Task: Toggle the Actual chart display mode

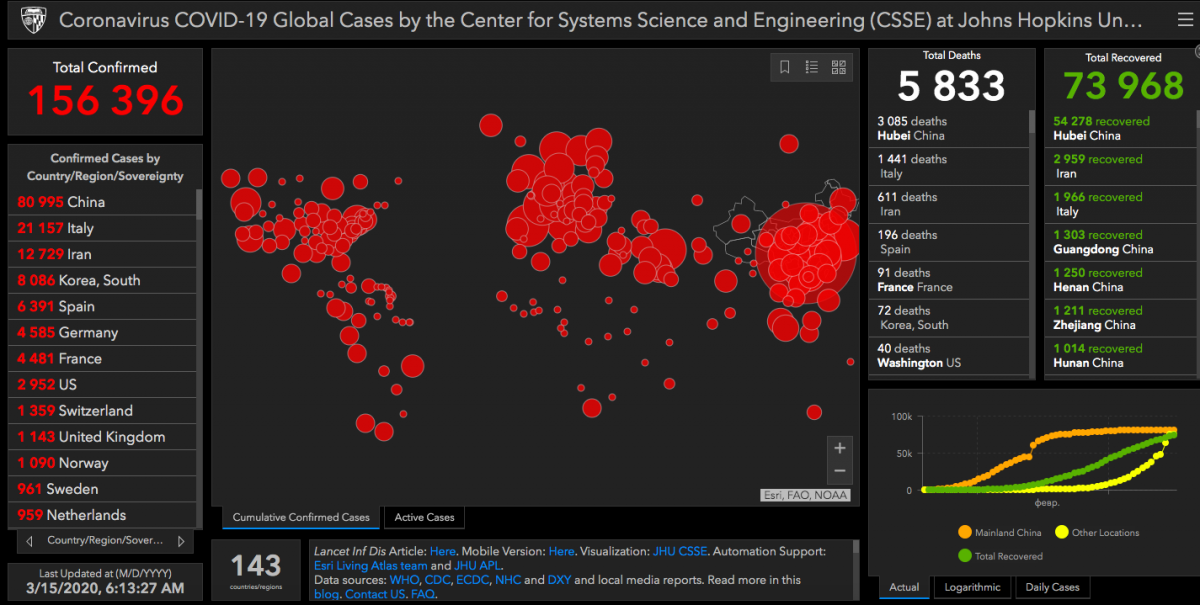Action: click(903, 588)
